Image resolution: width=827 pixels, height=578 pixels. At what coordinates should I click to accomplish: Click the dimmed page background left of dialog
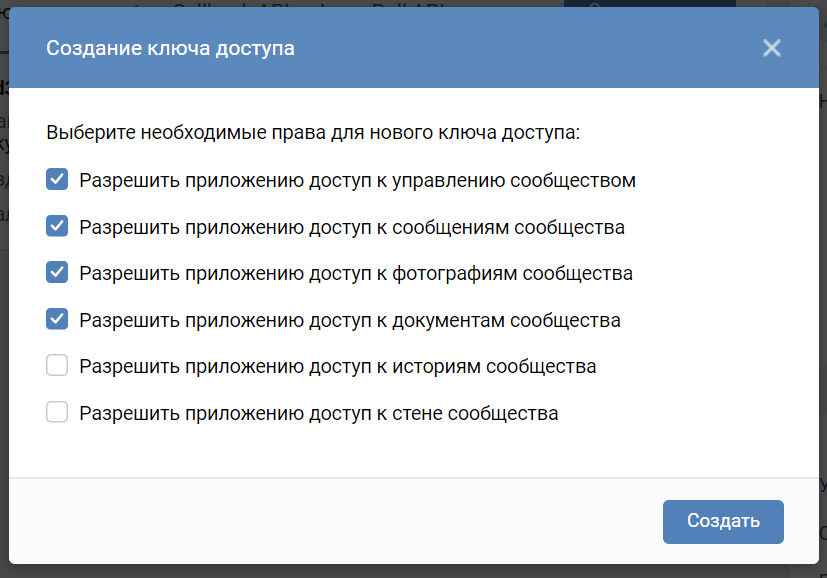[4, 300]
